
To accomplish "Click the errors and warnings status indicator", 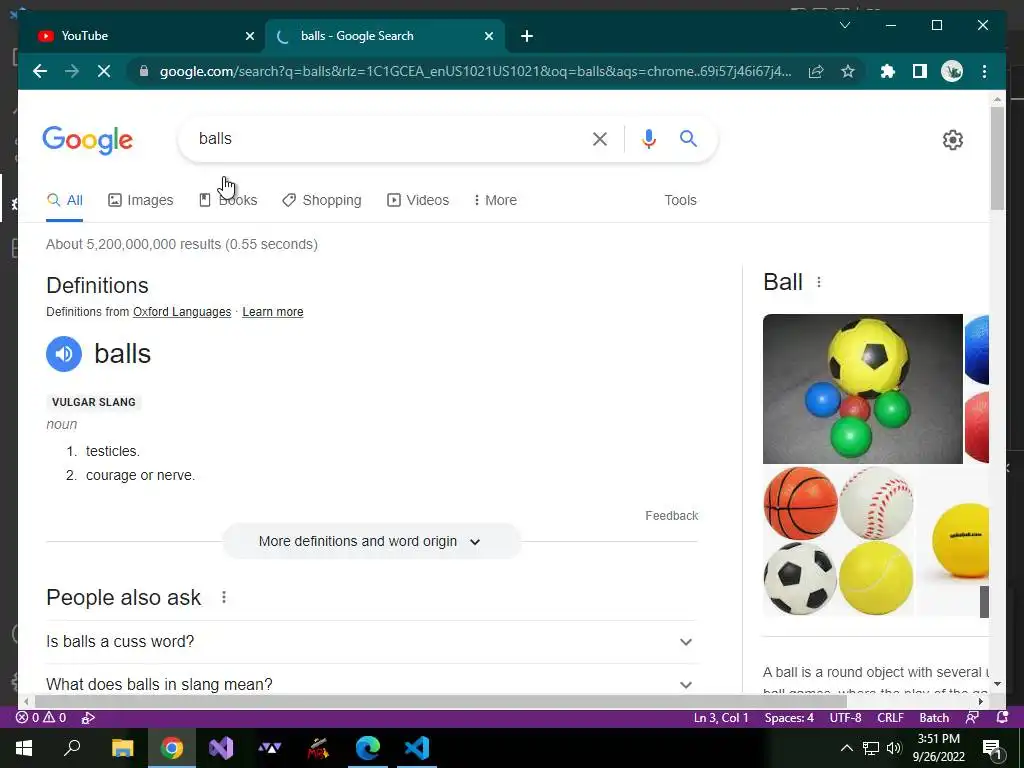I will (x=40, y=718).
